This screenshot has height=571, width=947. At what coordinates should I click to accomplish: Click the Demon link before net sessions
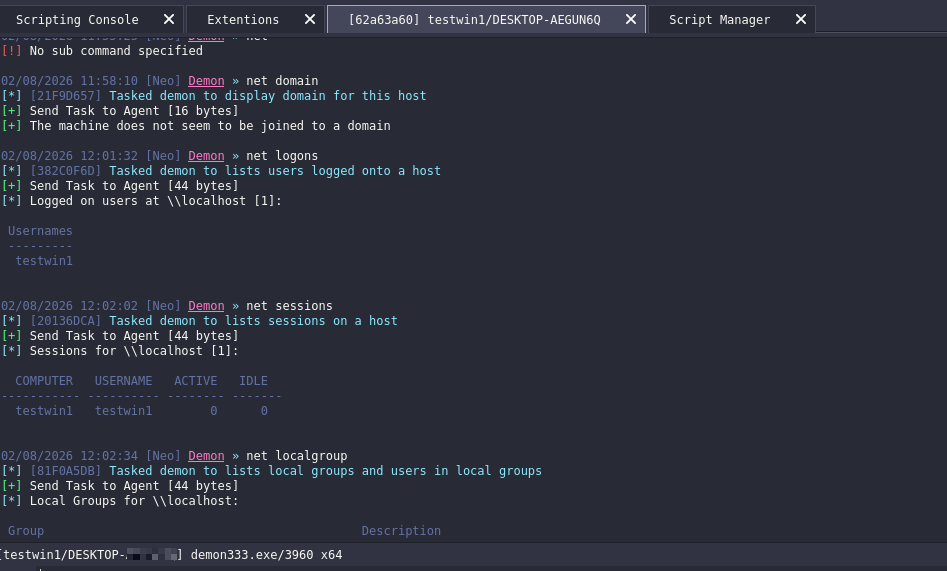206,306
